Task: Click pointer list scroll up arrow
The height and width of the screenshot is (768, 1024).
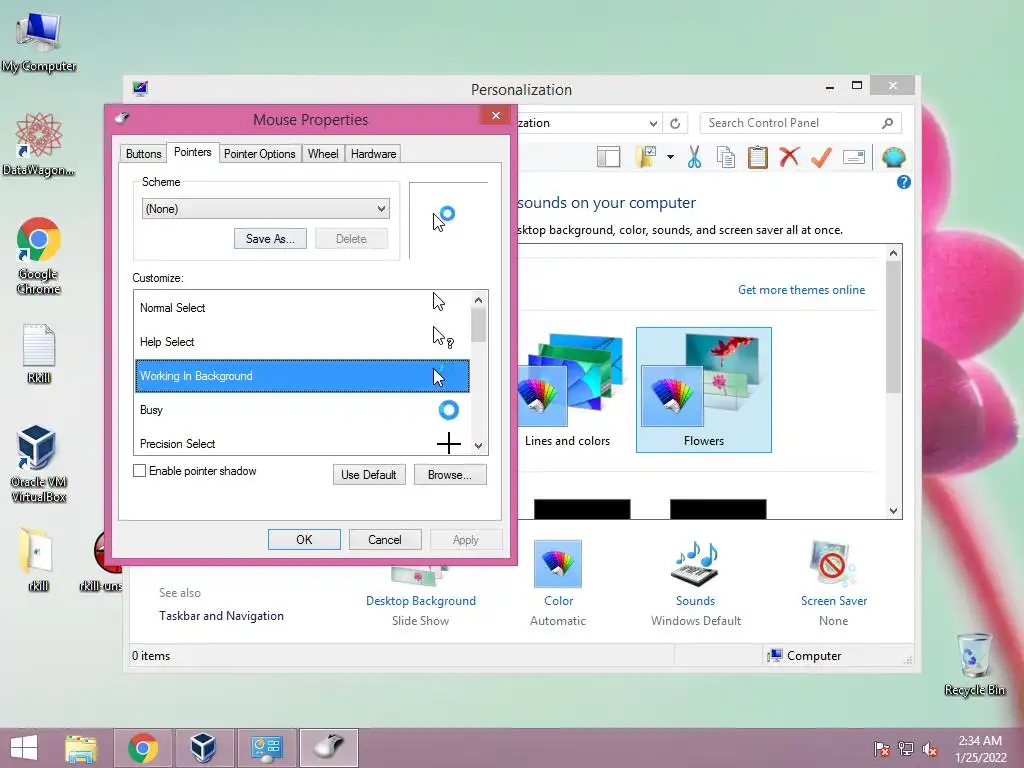Action: 479,300
